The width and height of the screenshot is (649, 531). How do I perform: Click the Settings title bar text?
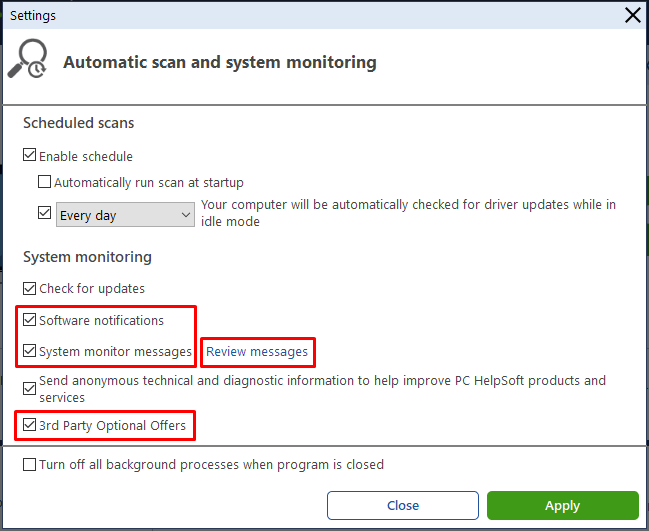click(33, 16)
